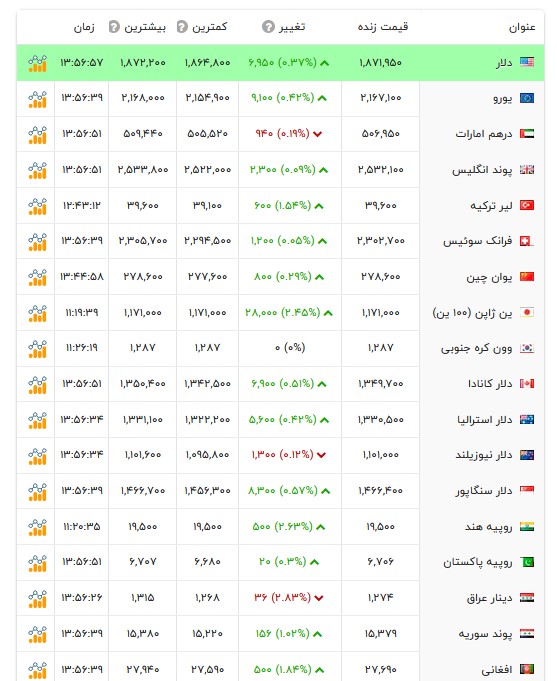The height and width of the screenshot is (681, 557).
Task: Open the وون کره جنوبی currency link
Action: 477,349
